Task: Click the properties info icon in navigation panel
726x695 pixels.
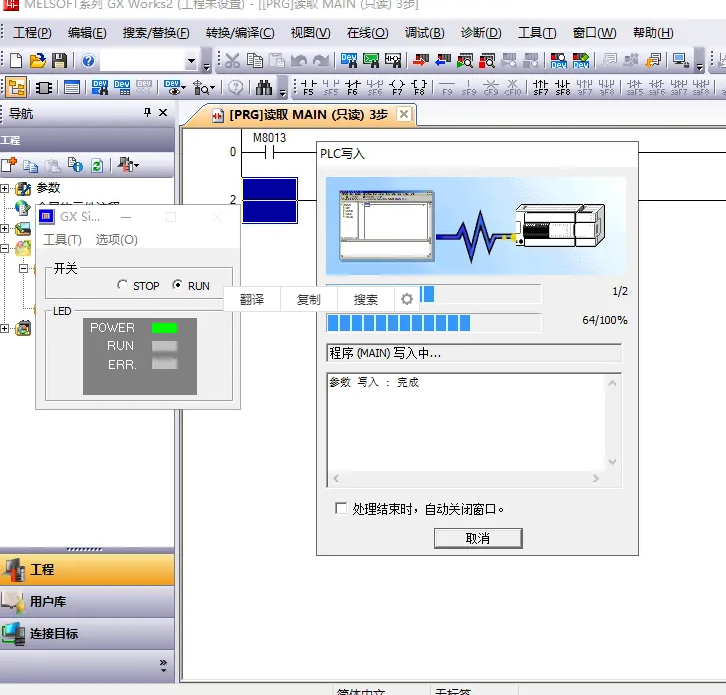Action: click(75, 165)
